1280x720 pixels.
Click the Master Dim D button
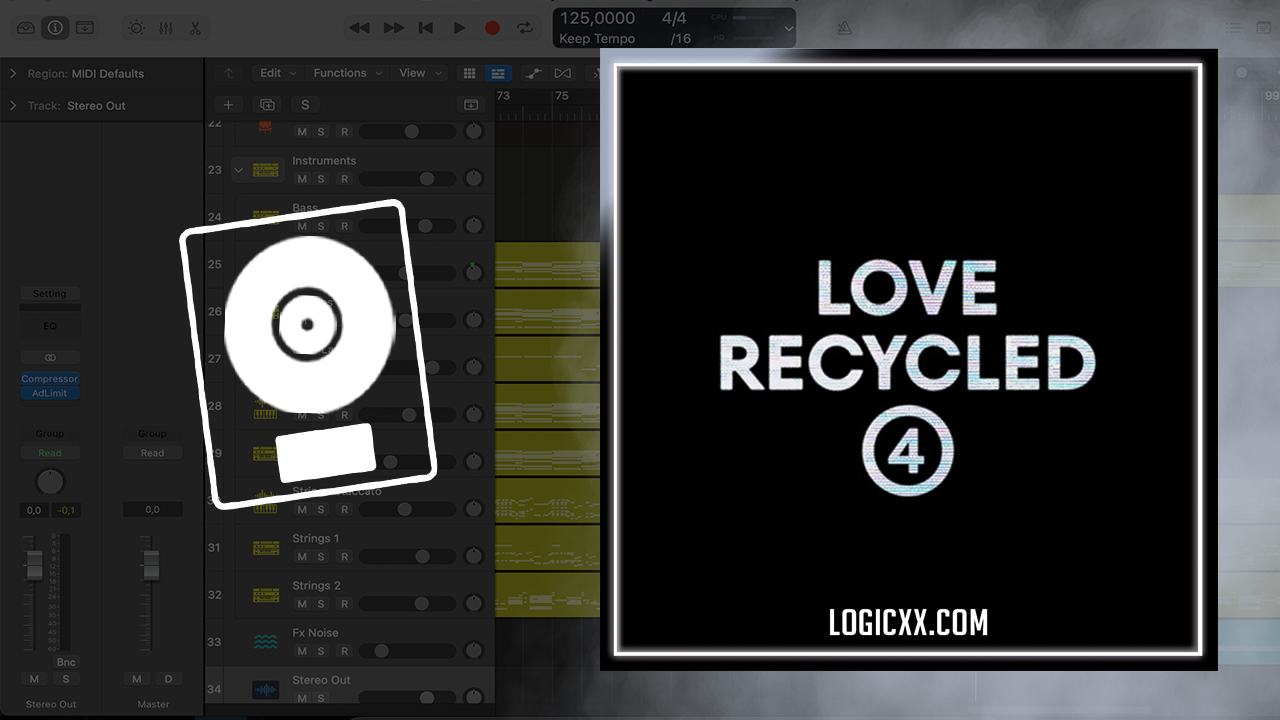[x=168, y=679]
